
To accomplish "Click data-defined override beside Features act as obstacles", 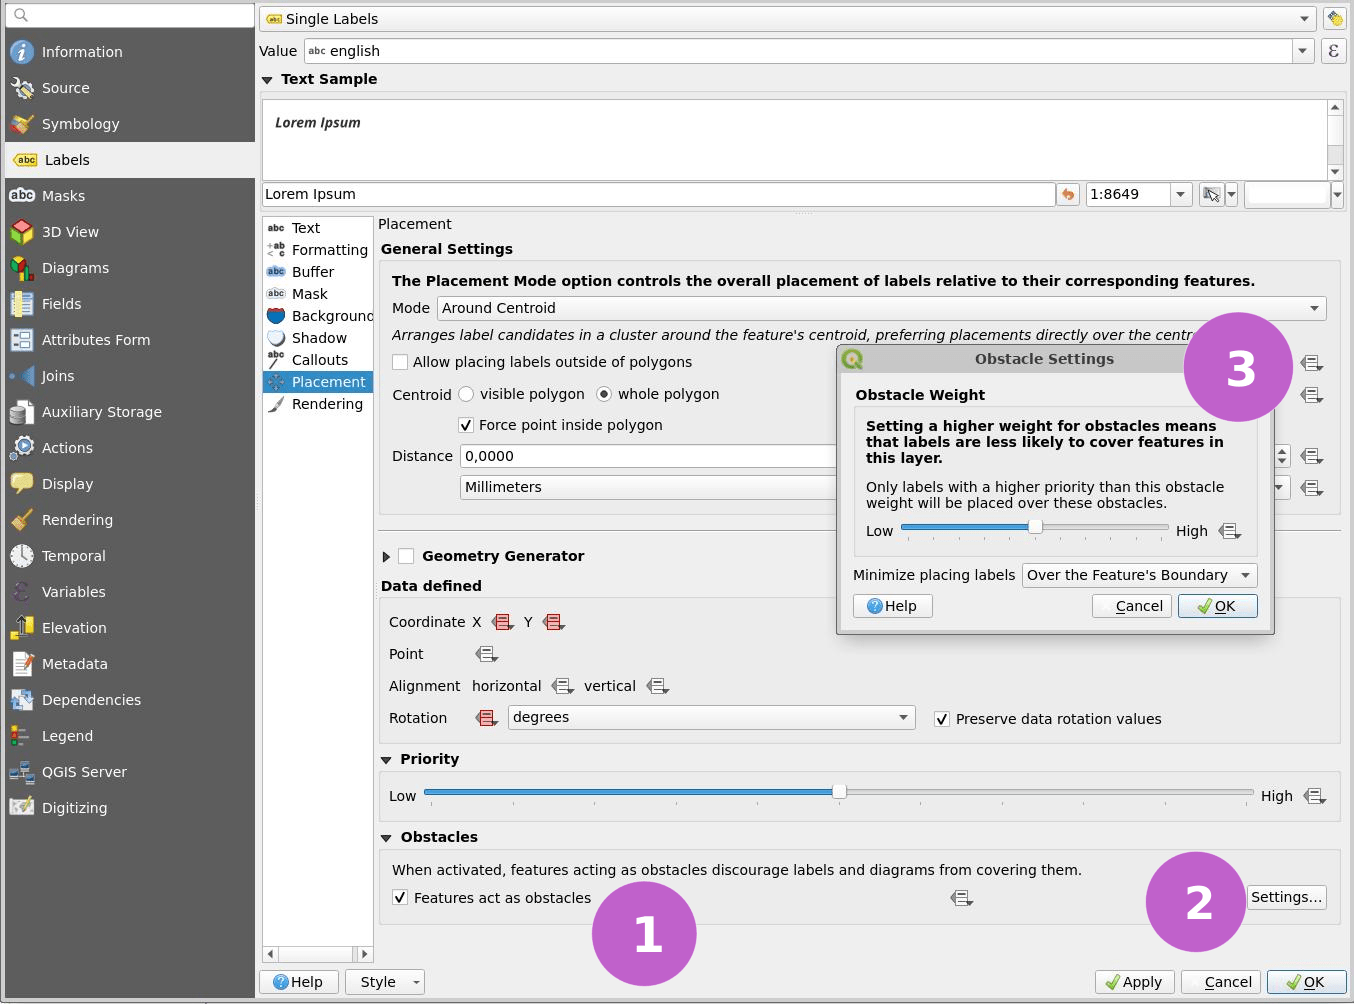I will (x=961, y=897).
